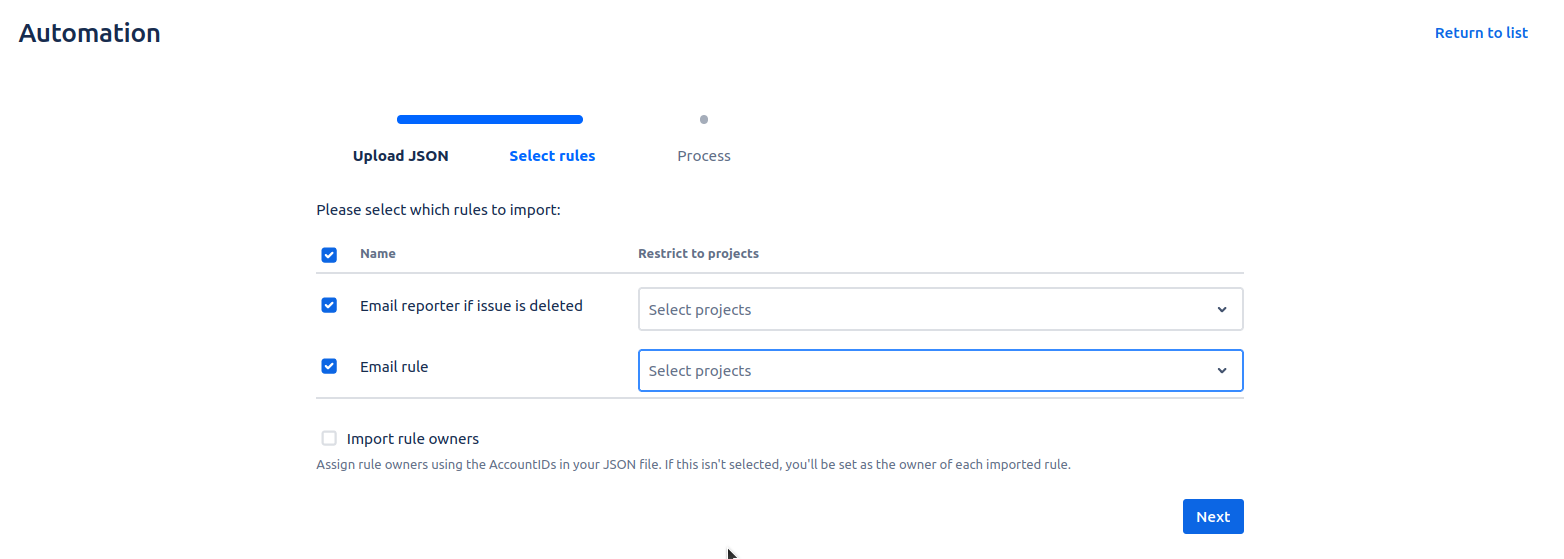
Task: Click the chevron arrow in Email rule's project dropdown
Action: [1221, 371]
